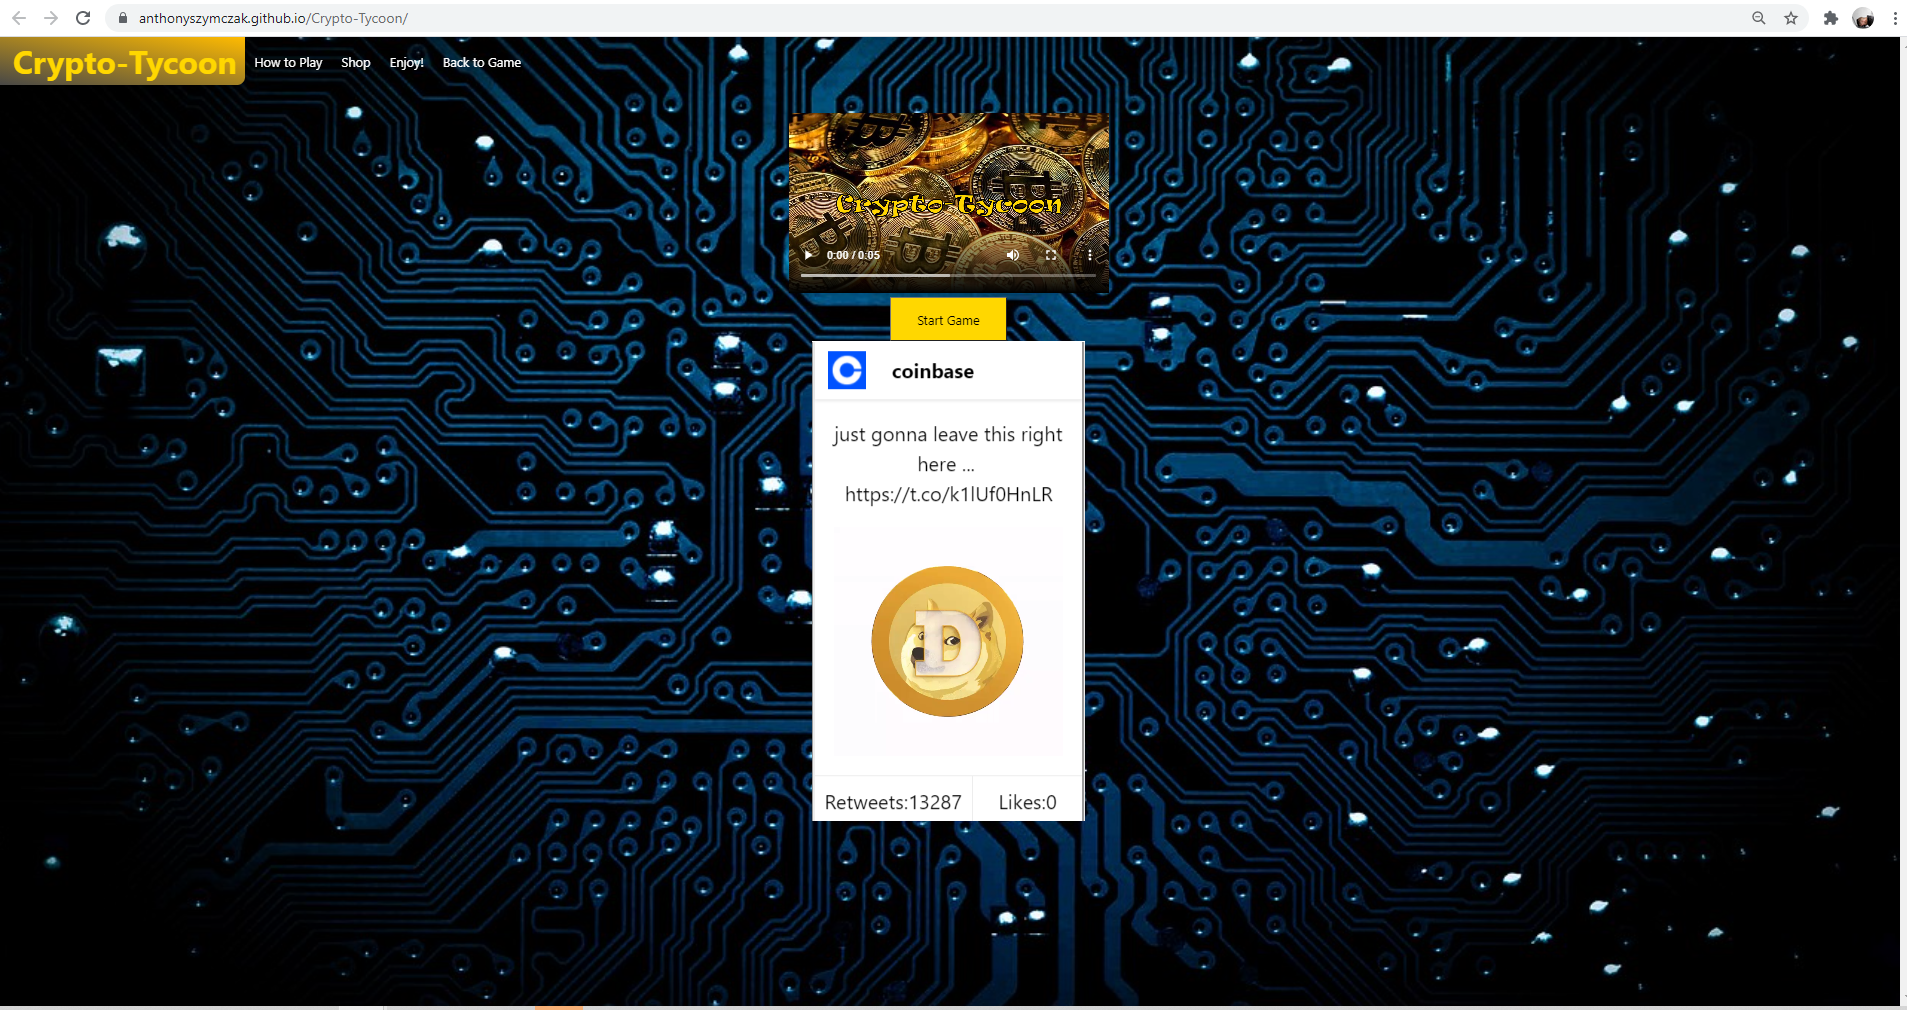Image resolution: width=1907 pixels, height=1010 pixels.
Task: Click the t.co link text in tweet
Action: (x=948, y=494)
